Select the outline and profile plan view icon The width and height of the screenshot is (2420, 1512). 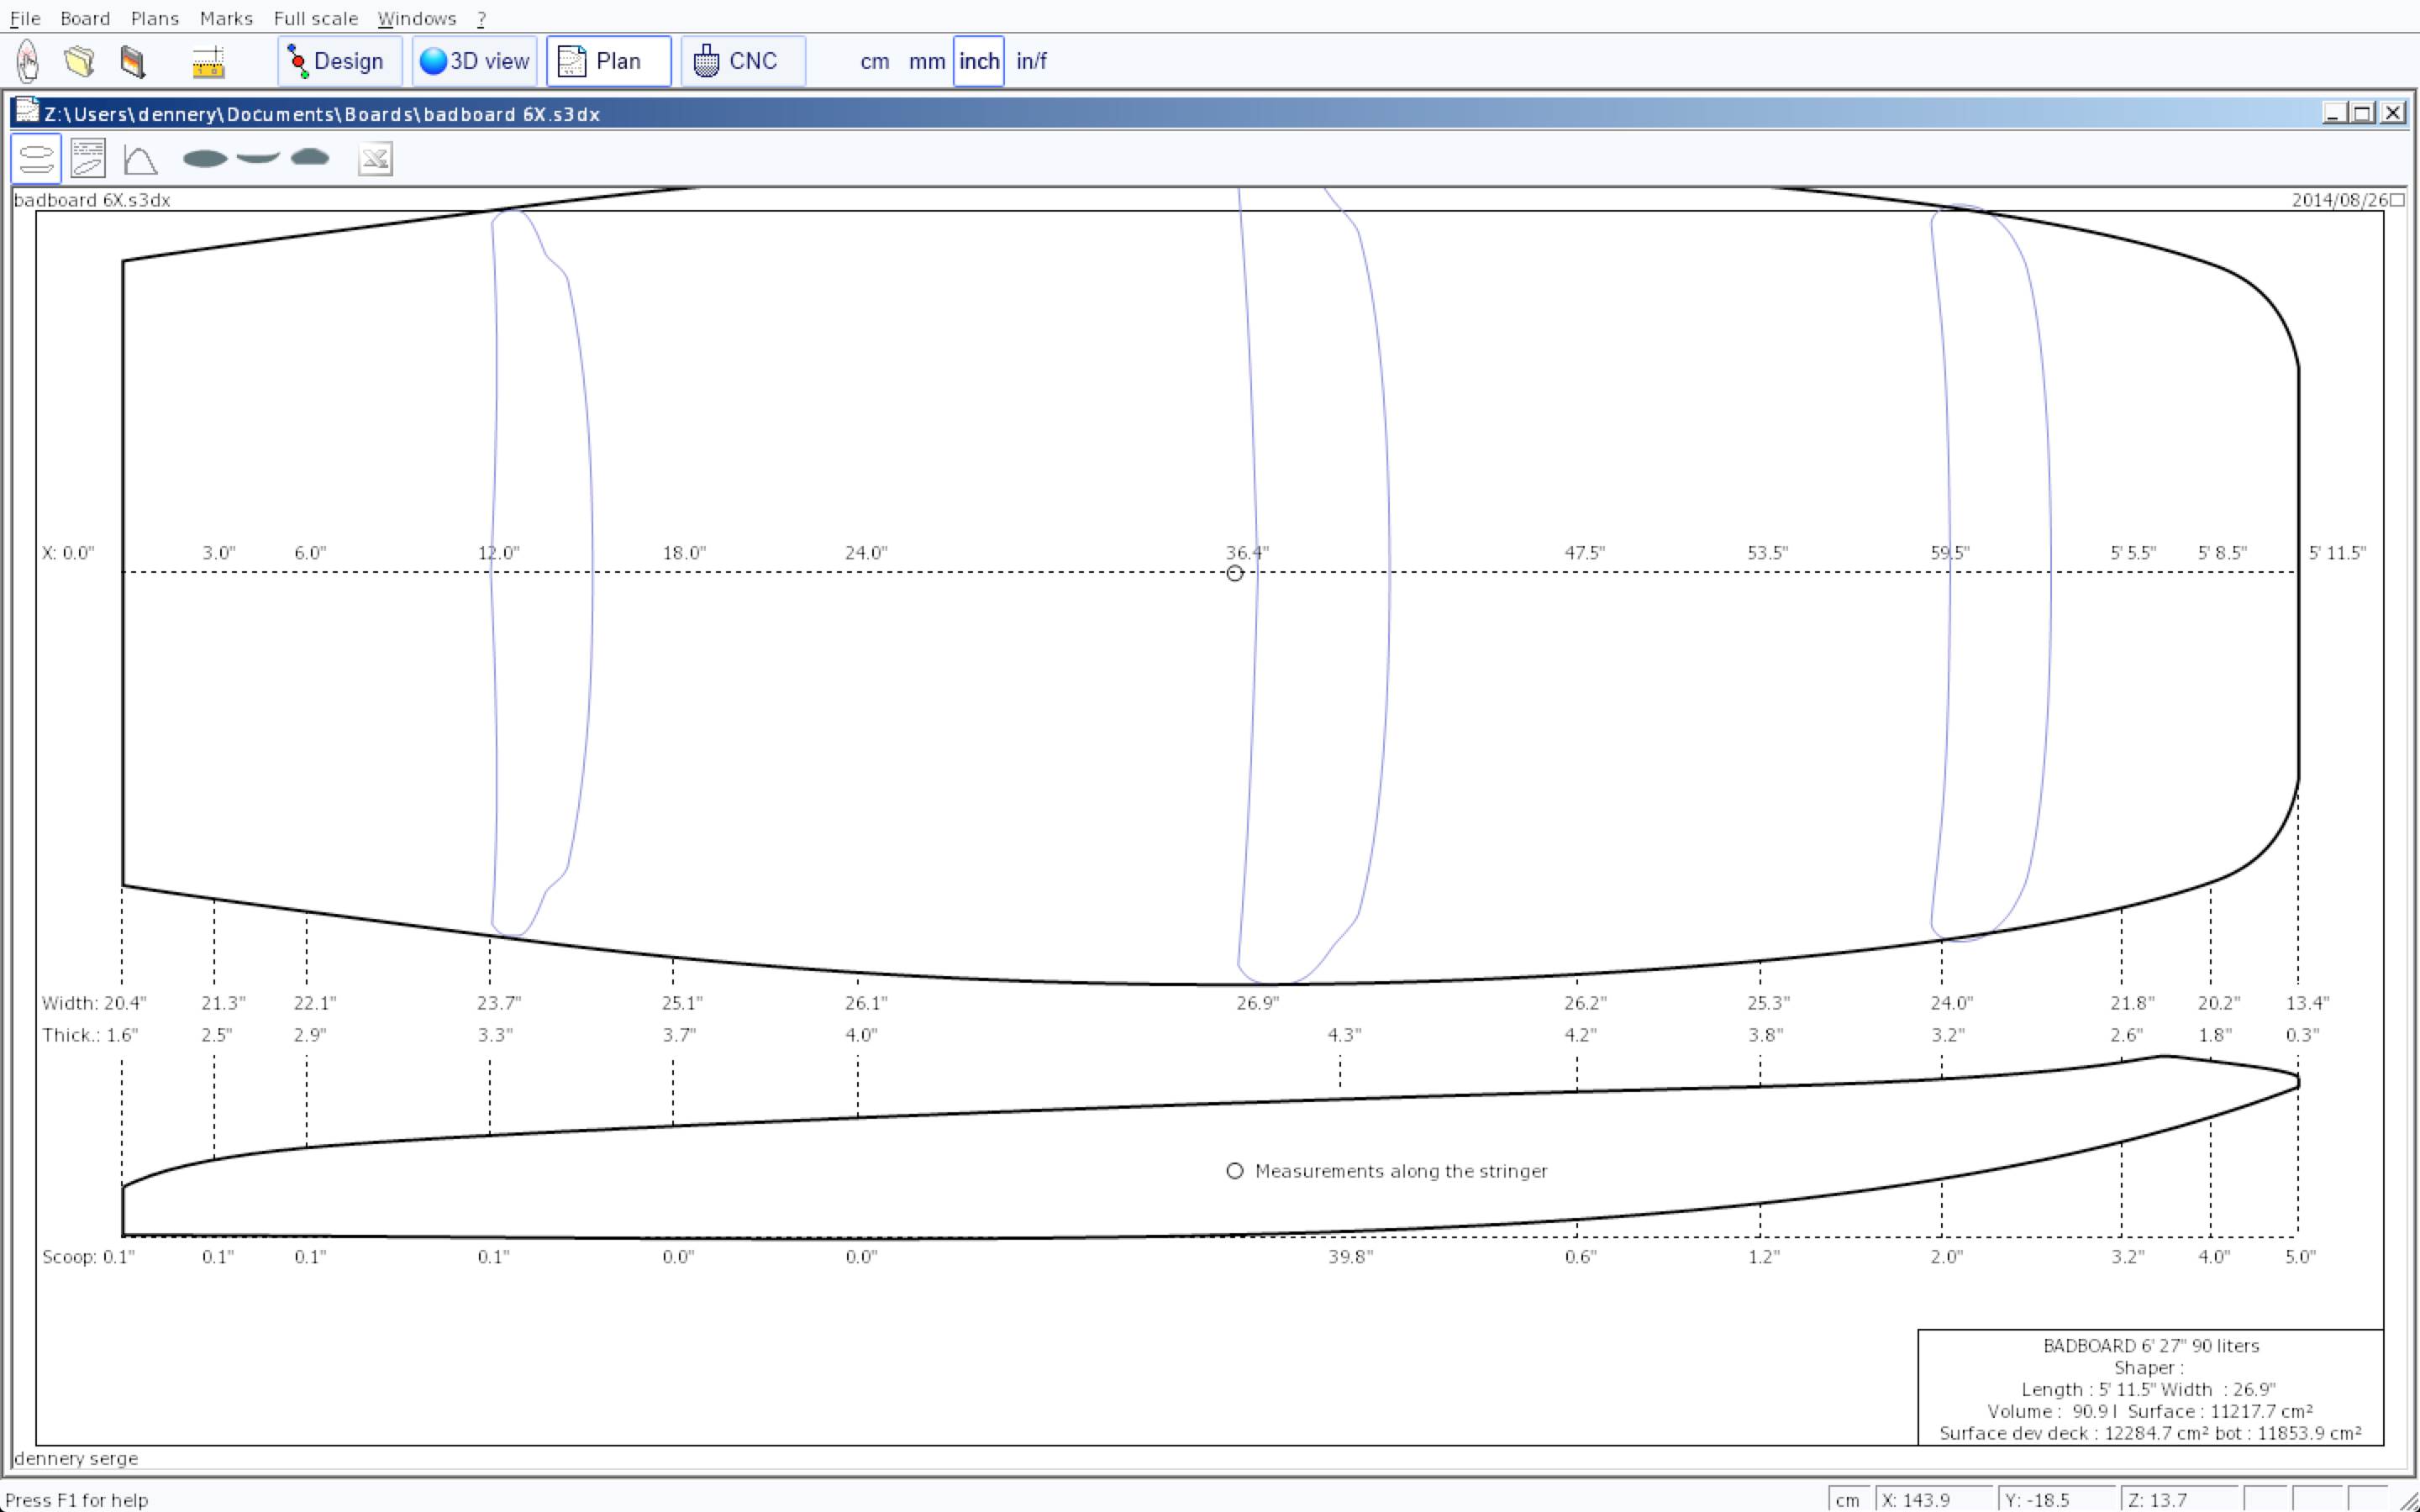[36, 159]
